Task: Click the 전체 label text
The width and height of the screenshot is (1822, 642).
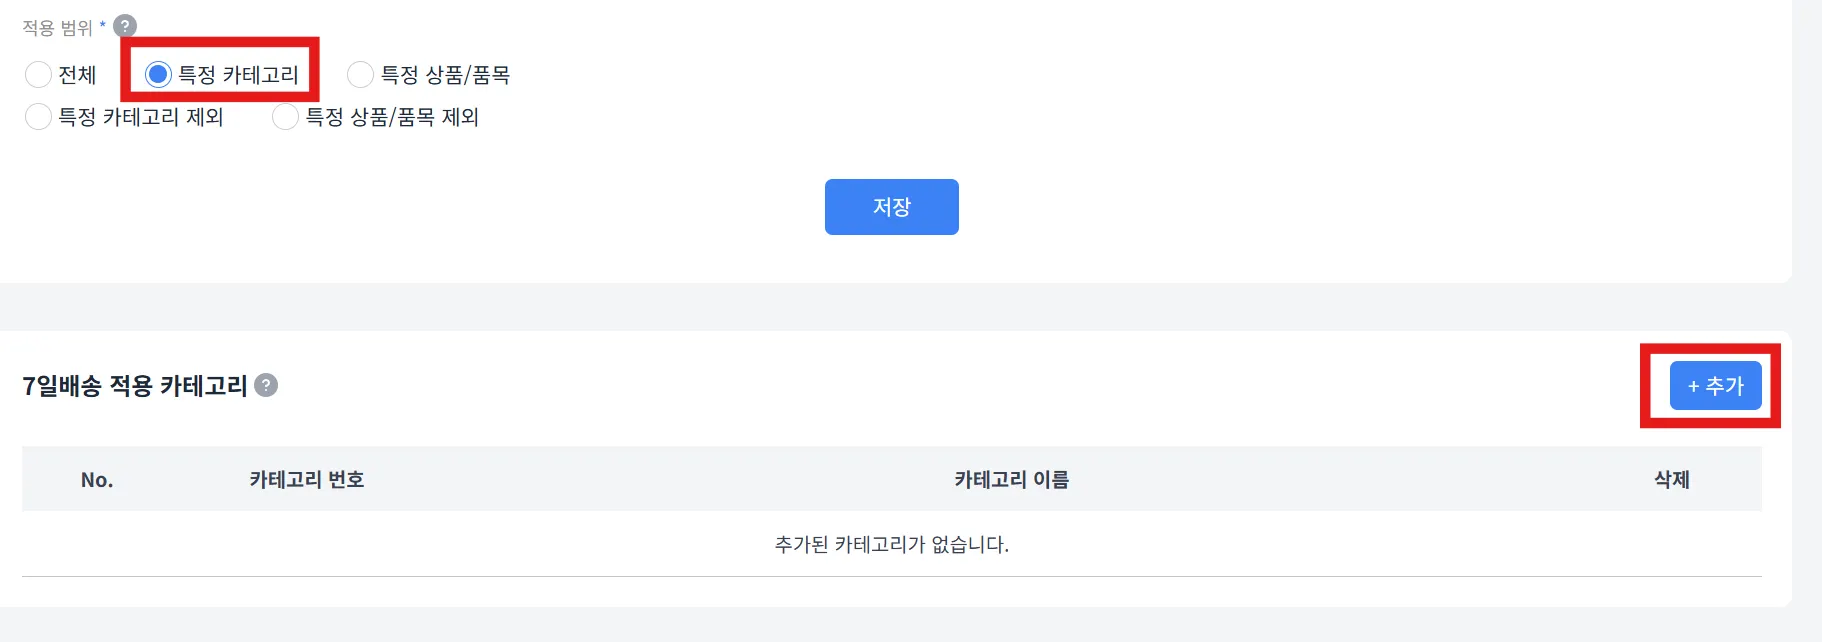Action: [x=77, y=75]
